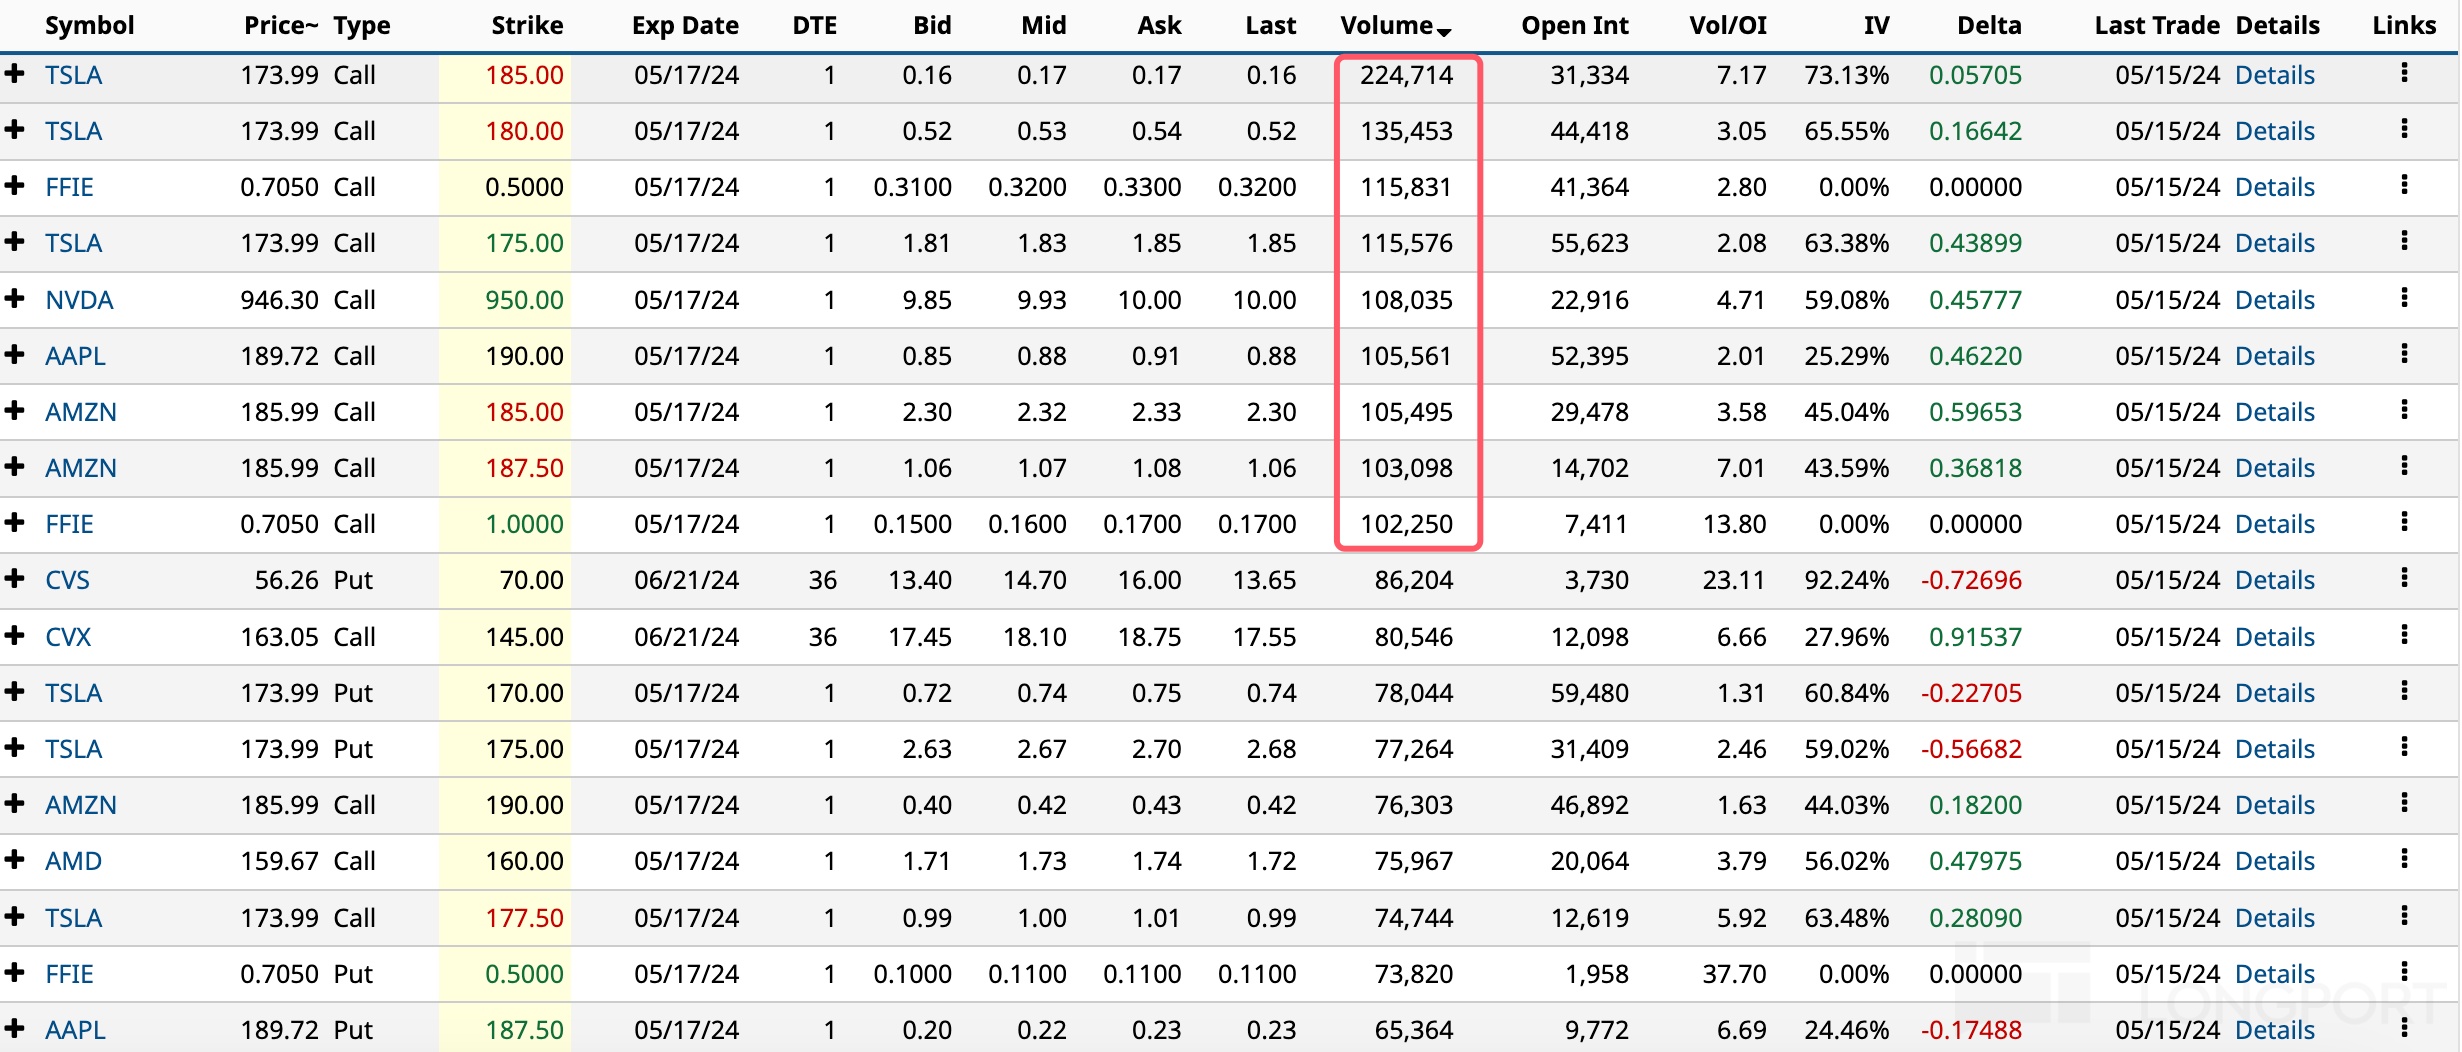The height and width of the screenshot is (1052, 2462).
Task: Expand the NVDA 950.00 Call row
Action: click(14, 298)
